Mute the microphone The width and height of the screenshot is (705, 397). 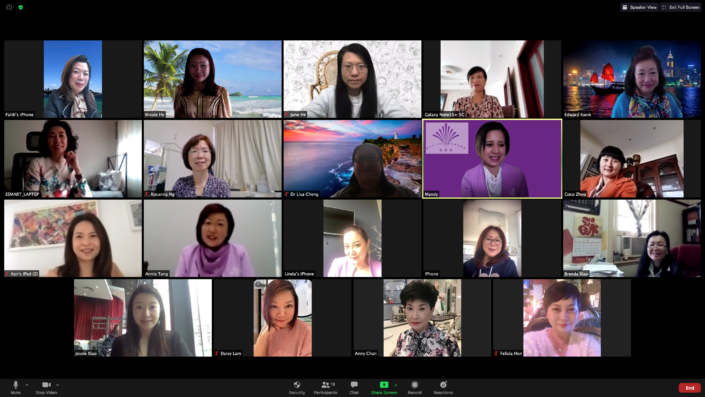[x=15, y=387]
